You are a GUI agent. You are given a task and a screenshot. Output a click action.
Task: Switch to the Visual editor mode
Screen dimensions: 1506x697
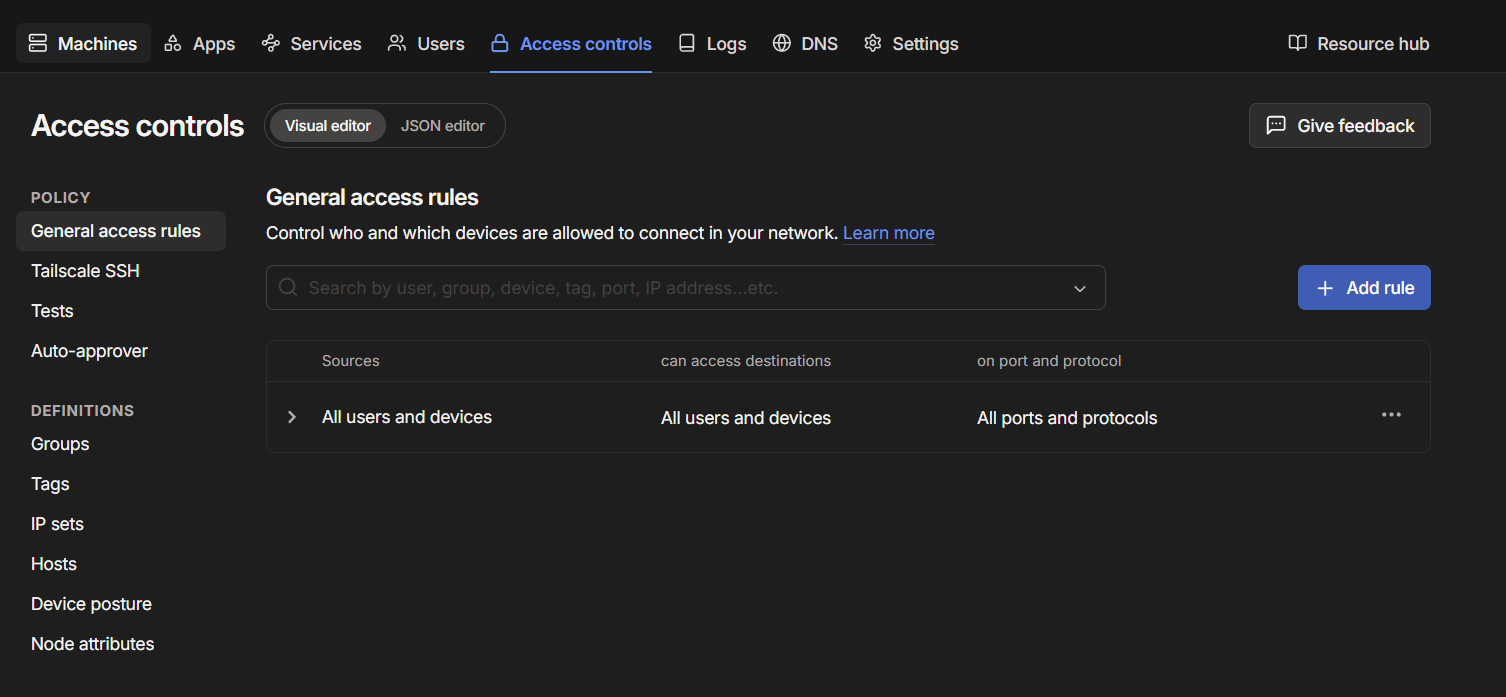pos(328,126)
